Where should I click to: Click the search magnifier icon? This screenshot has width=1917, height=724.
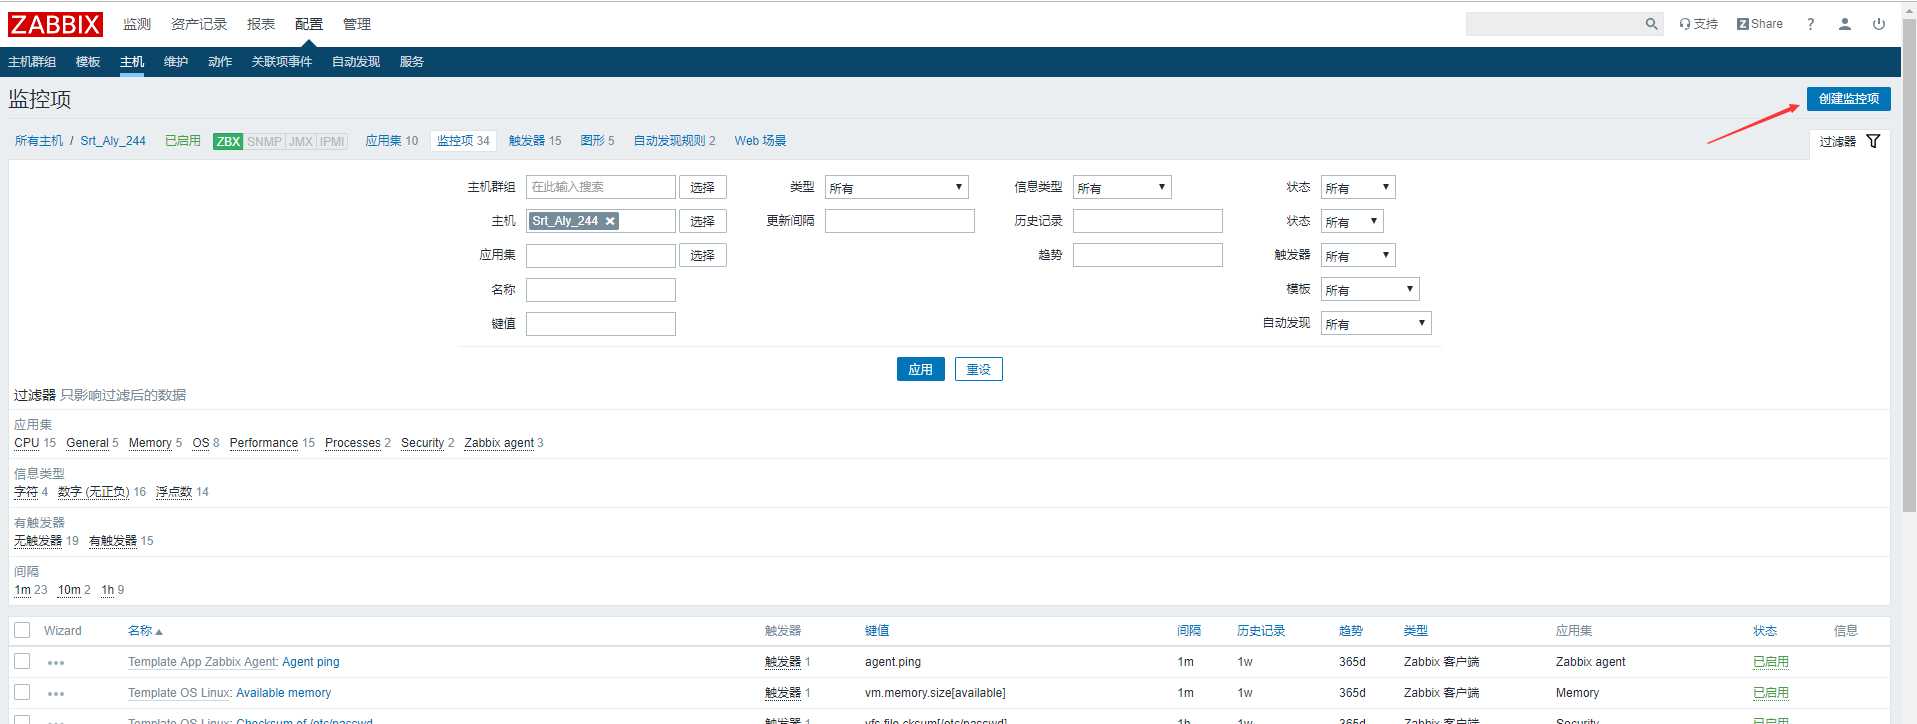1651,24
